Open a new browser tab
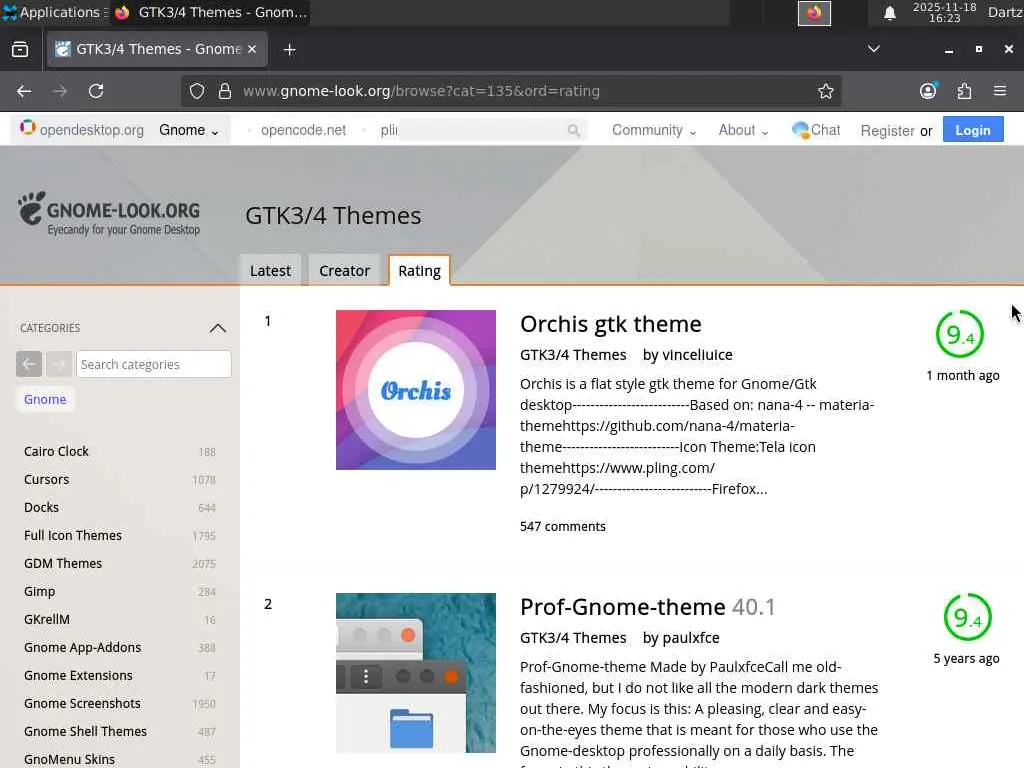Image resolution: width=1024 pixels, height=768 pixels. point(289,50)
